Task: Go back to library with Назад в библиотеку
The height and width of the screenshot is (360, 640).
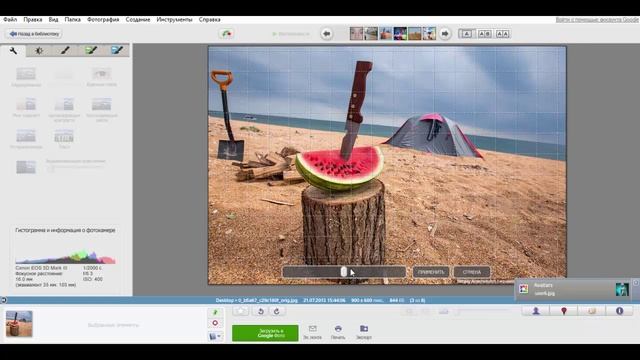Action: (x=34, y=34)
